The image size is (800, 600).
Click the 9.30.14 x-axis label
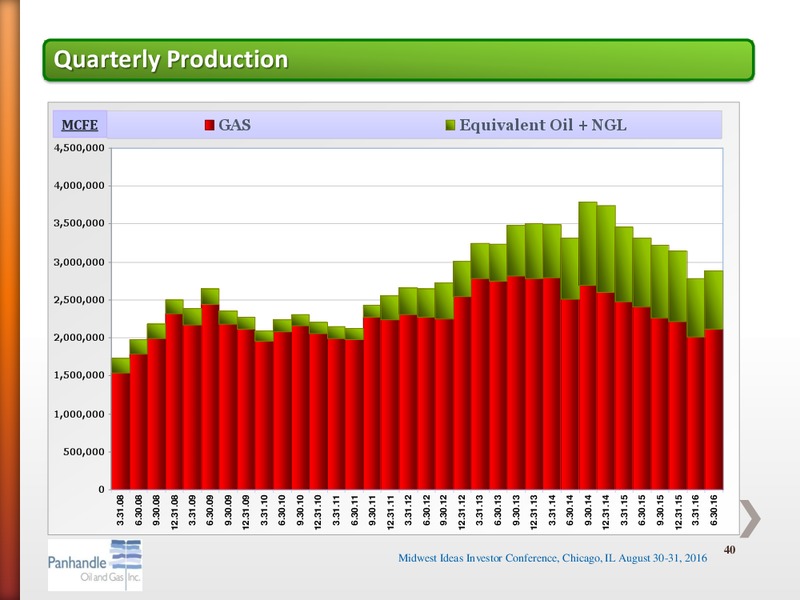coord(588,510)
